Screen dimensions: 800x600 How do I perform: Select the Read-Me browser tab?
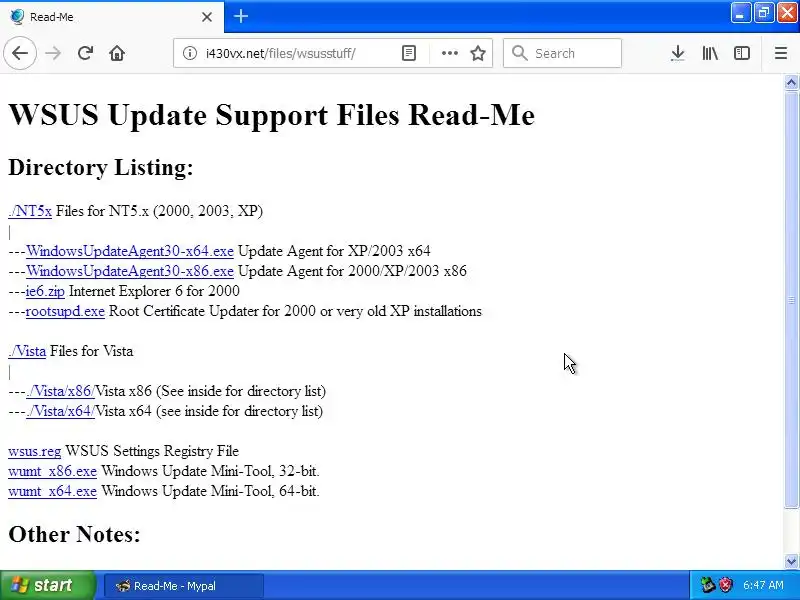[x=112, y=17]
